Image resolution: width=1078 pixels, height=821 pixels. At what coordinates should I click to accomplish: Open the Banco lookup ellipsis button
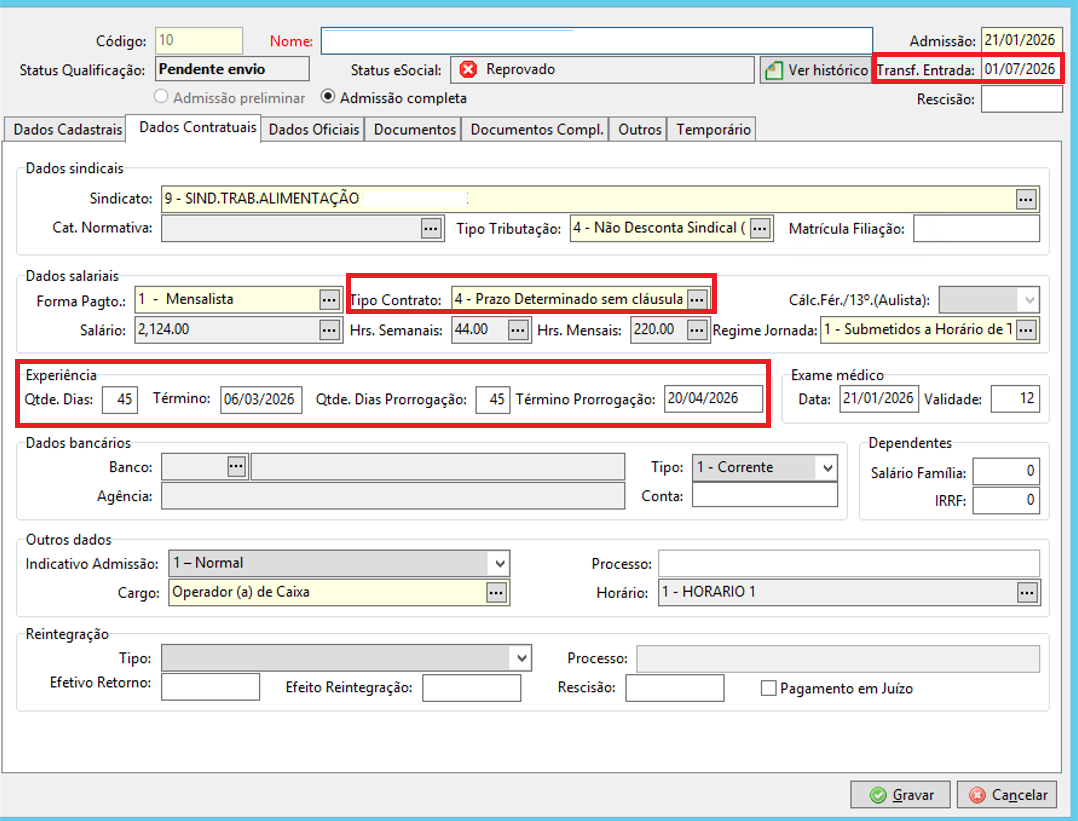(236, 467)
